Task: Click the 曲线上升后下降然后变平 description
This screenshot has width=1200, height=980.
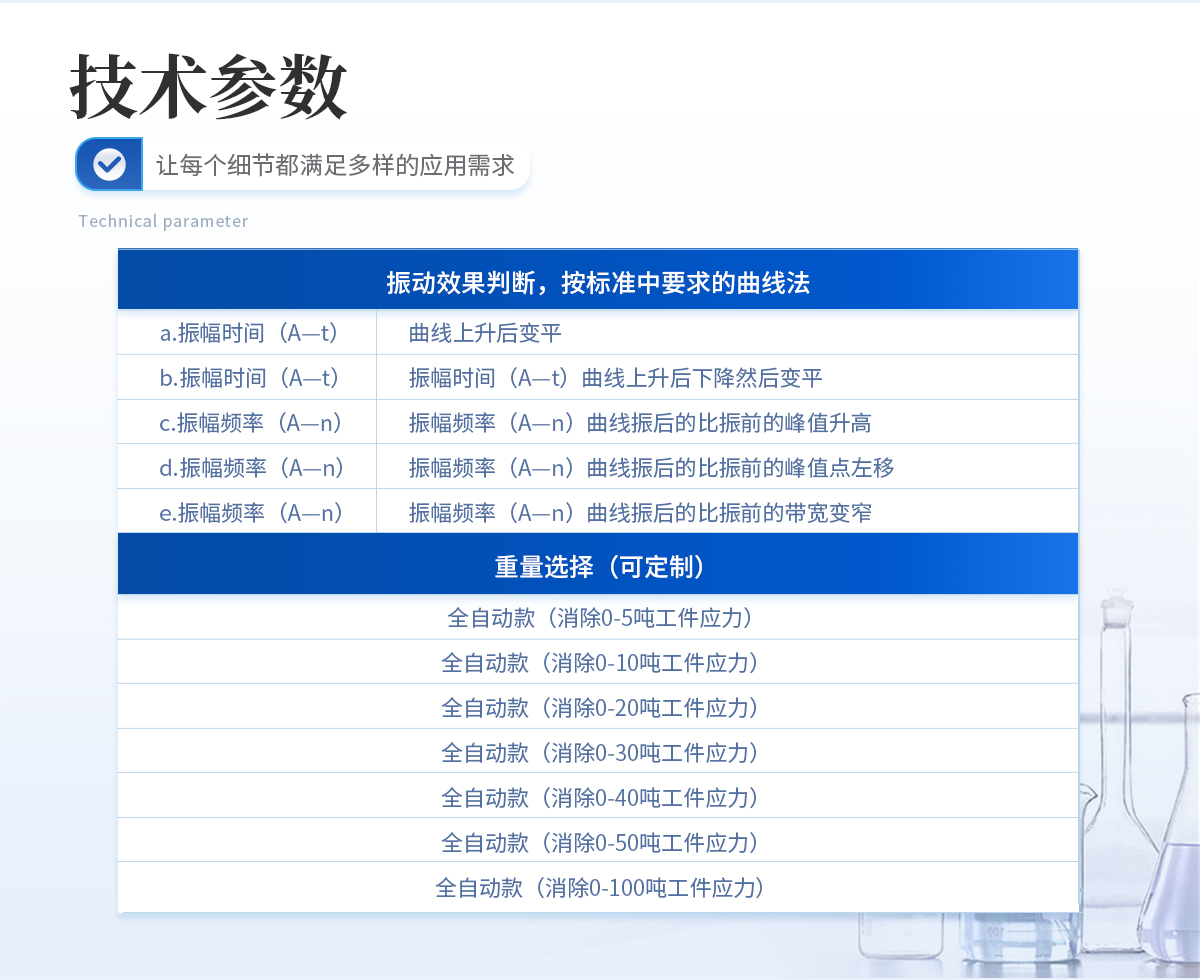Action: pos(615,378)
